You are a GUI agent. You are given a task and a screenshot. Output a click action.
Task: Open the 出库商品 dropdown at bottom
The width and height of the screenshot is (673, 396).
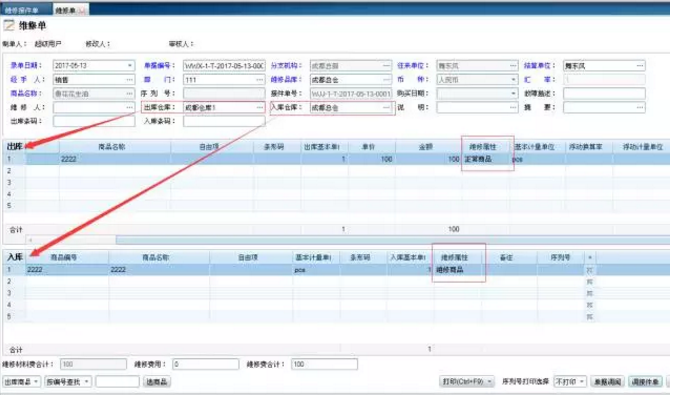pos(21,381)
